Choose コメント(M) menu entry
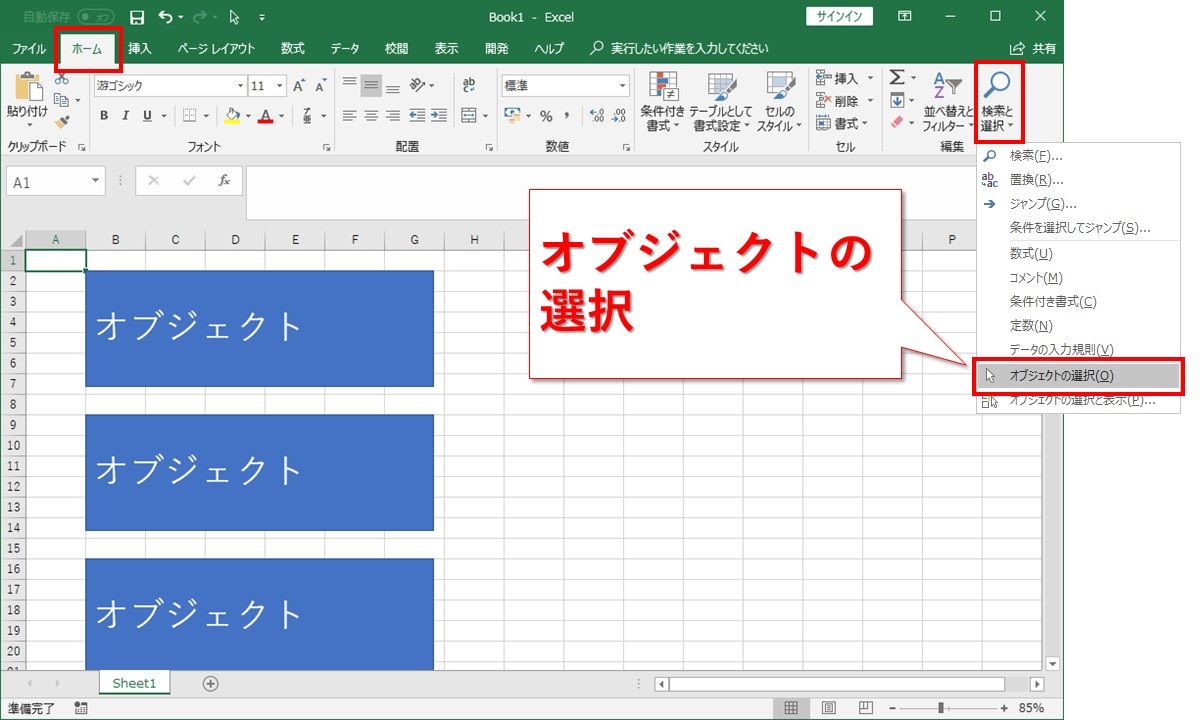 pyautogui.click(x=1079, y=277)
